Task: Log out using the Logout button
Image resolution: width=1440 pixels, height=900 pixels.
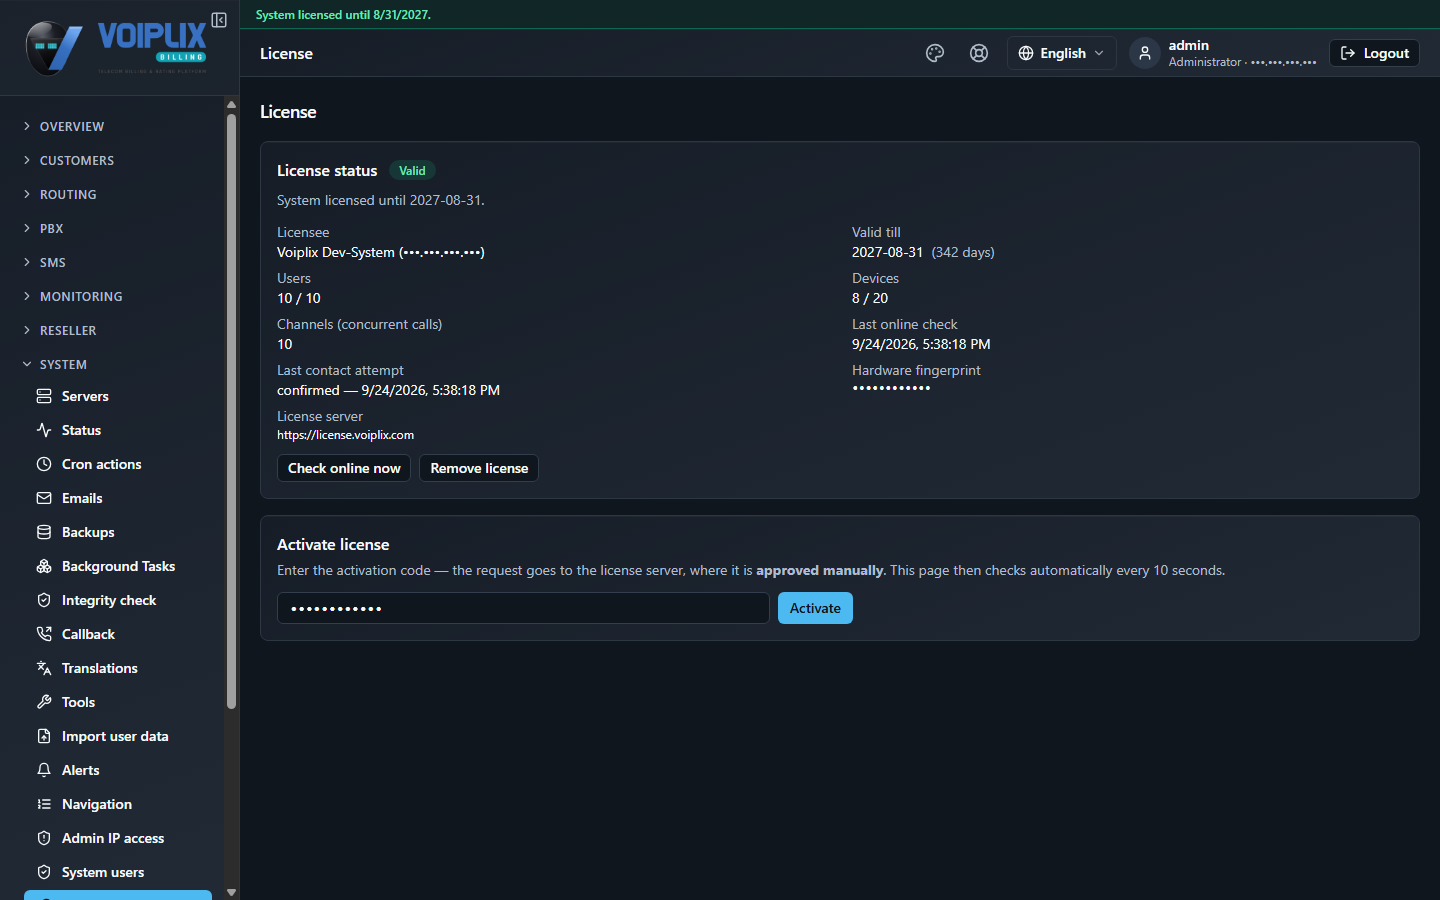Action: pyautogui.click(x=1374, y=53)
